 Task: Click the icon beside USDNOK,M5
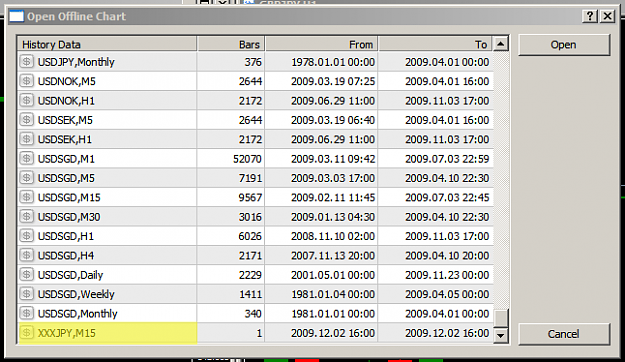[x=27, y=81]
